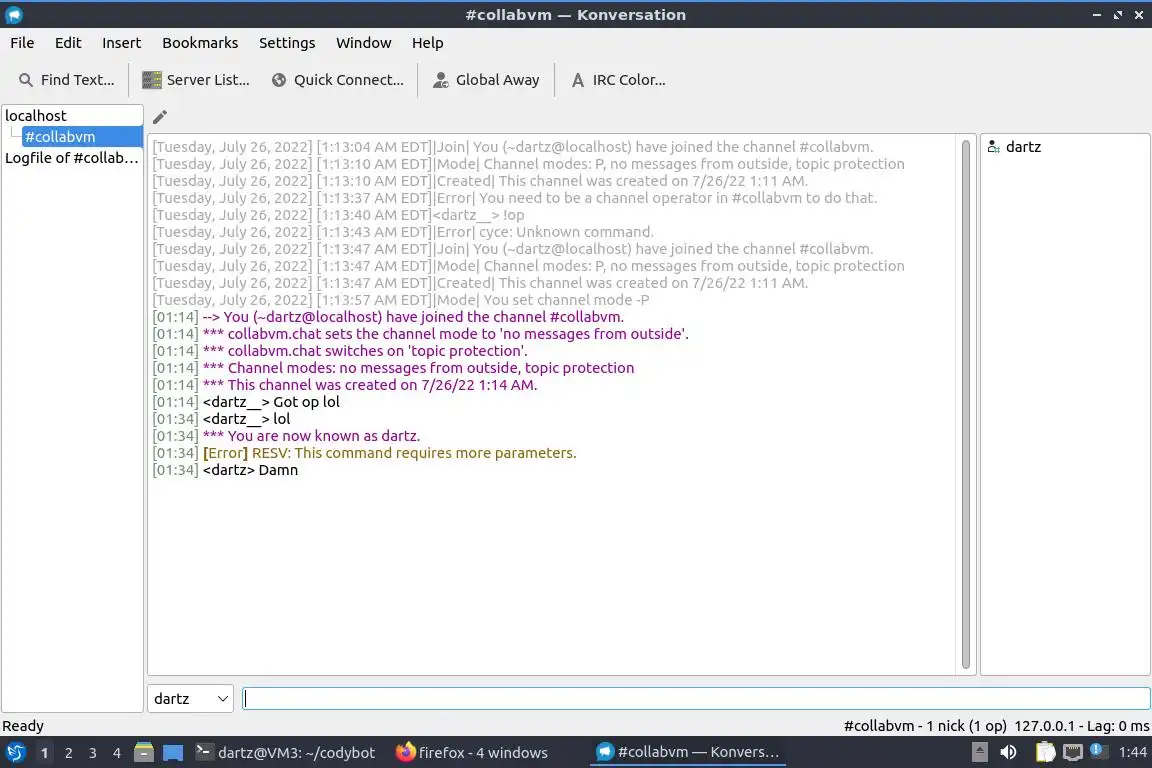Open the Server List dialog
Viewport: 1152px width, 768px height.
(x=195, y=80)
